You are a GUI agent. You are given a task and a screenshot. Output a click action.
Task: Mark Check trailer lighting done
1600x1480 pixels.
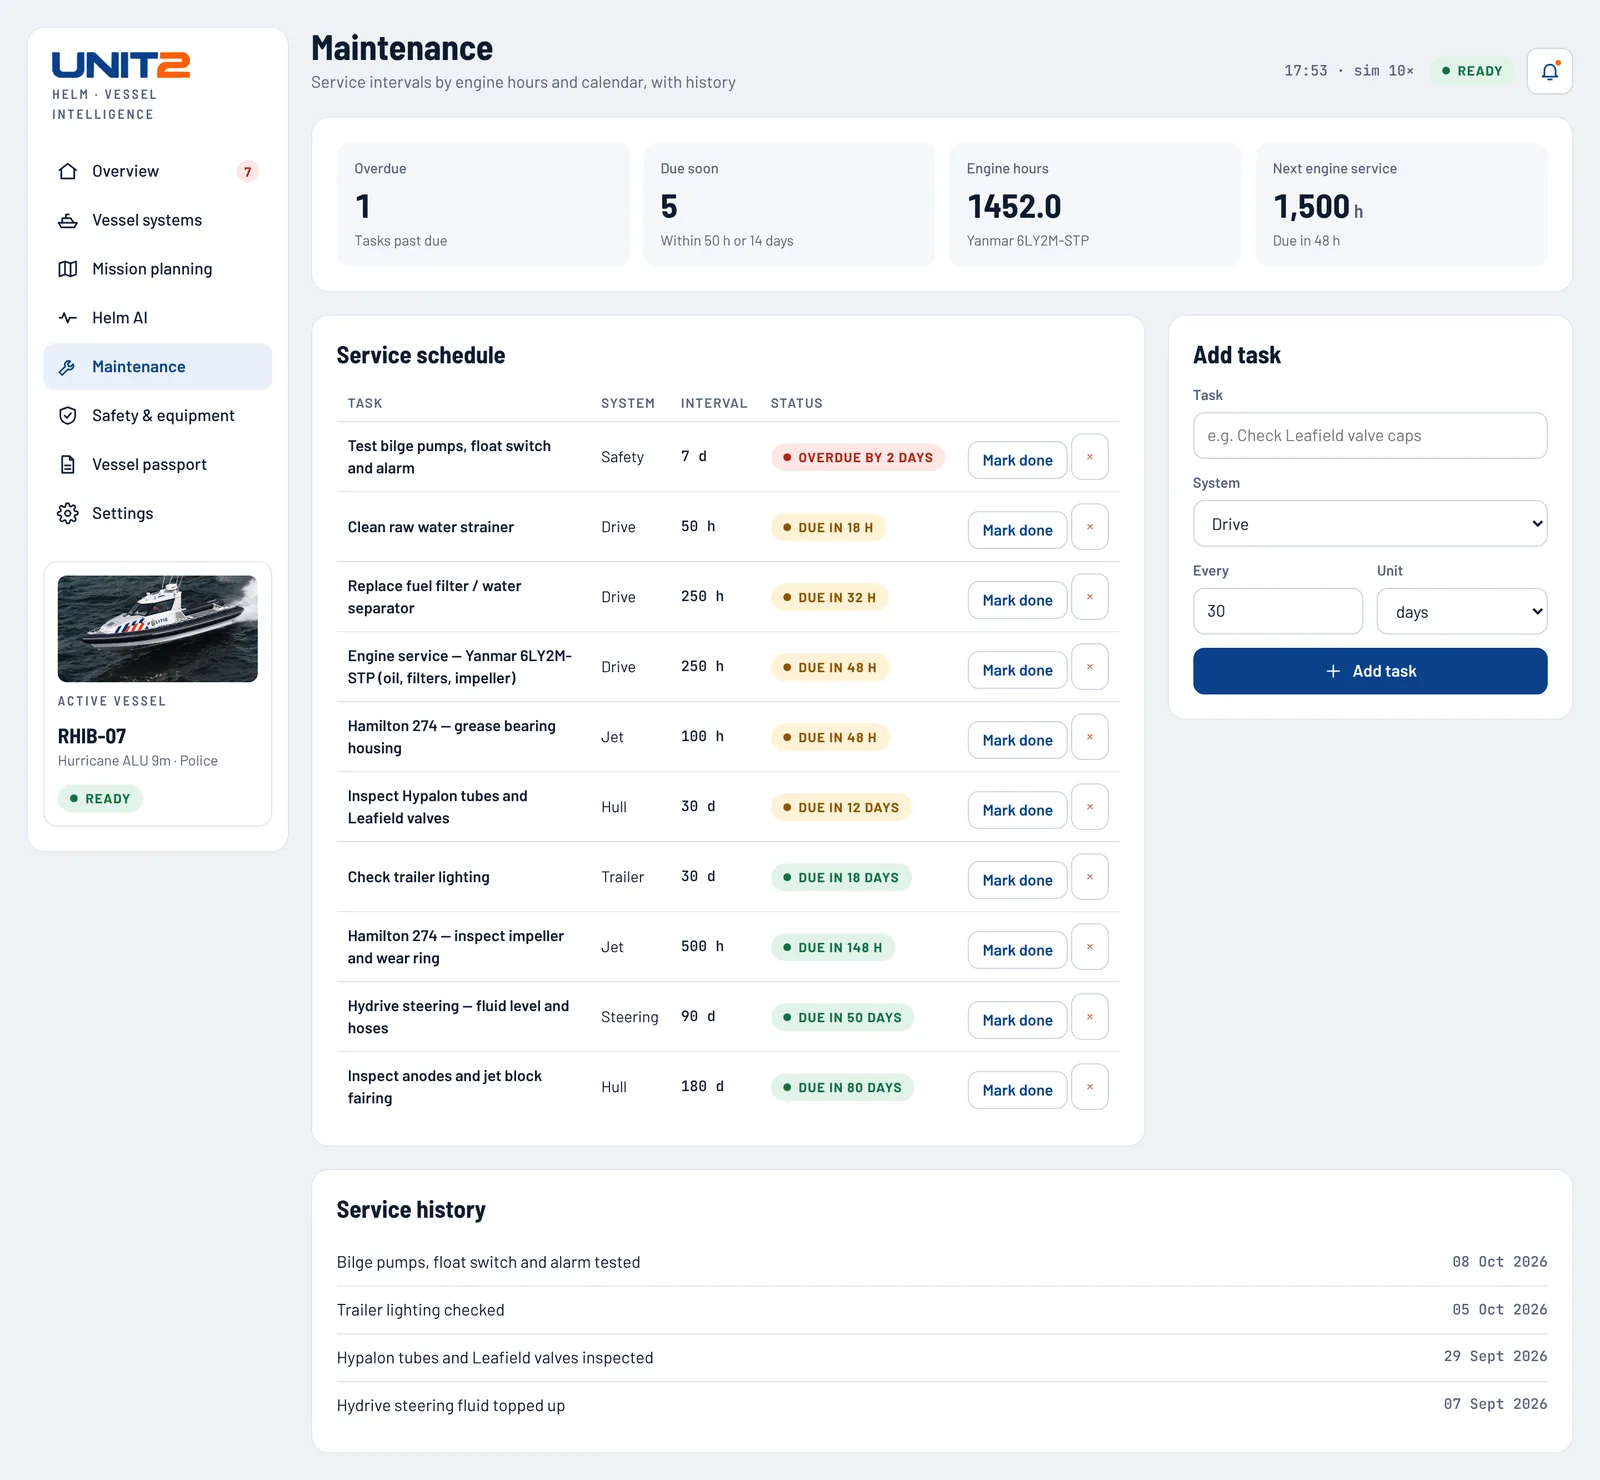coord(1017,880)
